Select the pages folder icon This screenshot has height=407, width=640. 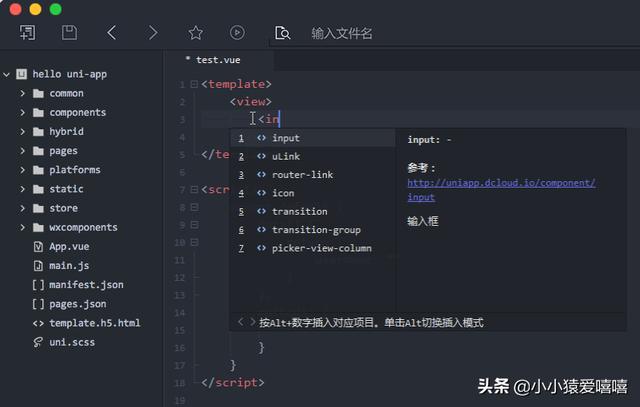pyautogui.click(x=38, y=151)
